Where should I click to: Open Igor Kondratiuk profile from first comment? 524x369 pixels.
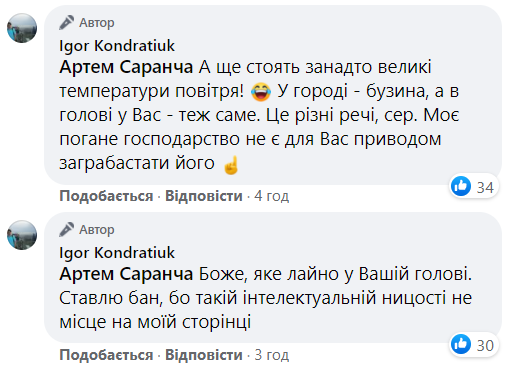117,46
